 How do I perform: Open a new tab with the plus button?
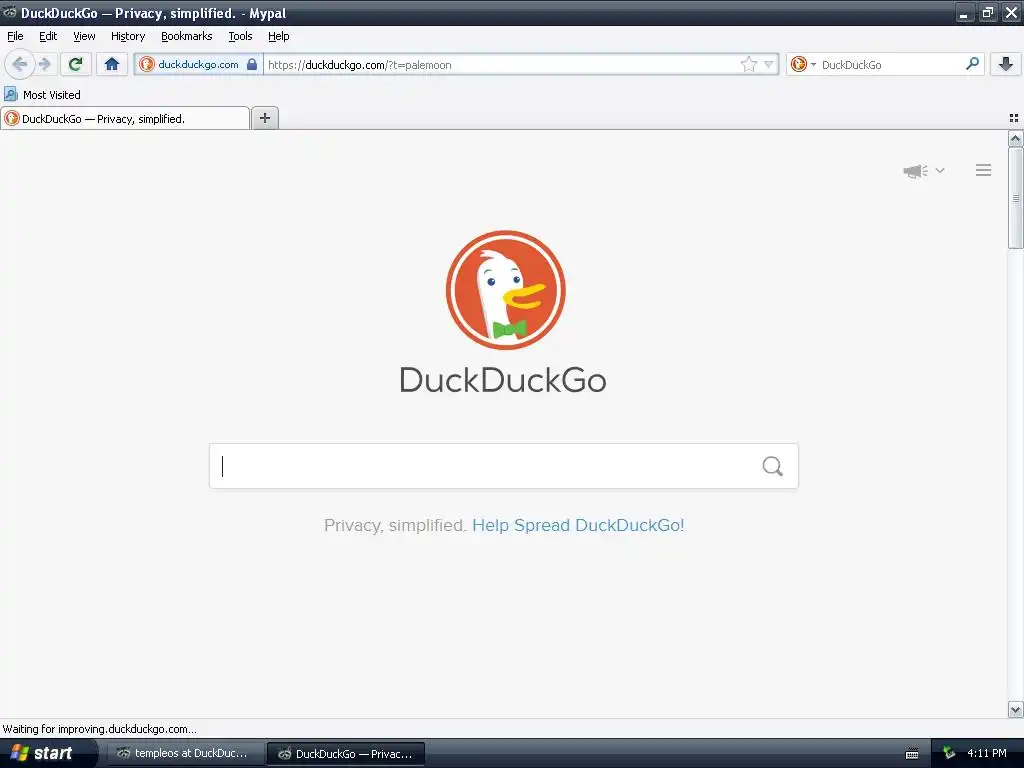point(264,118)
